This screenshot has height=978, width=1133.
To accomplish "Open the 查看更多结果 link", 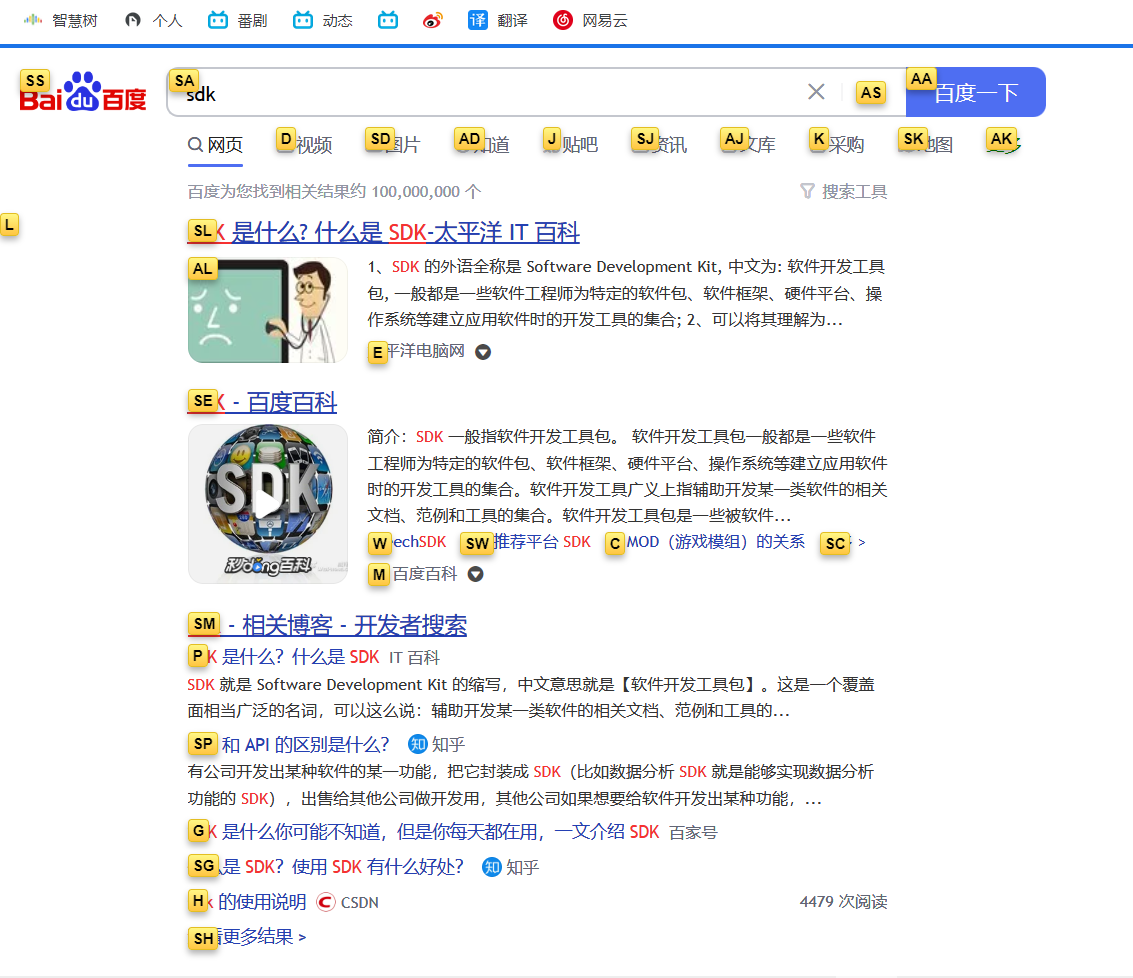I will (253, 938).
